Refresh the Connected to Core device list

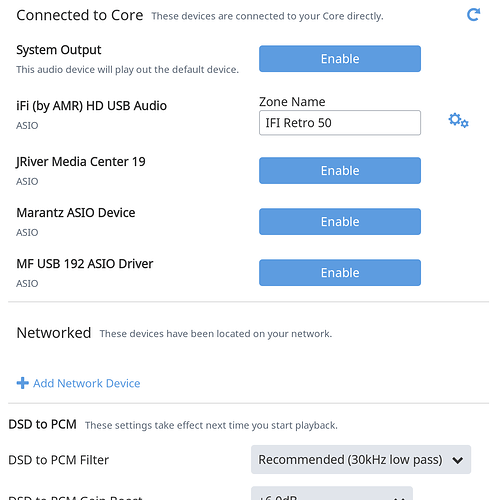[473, 15]
